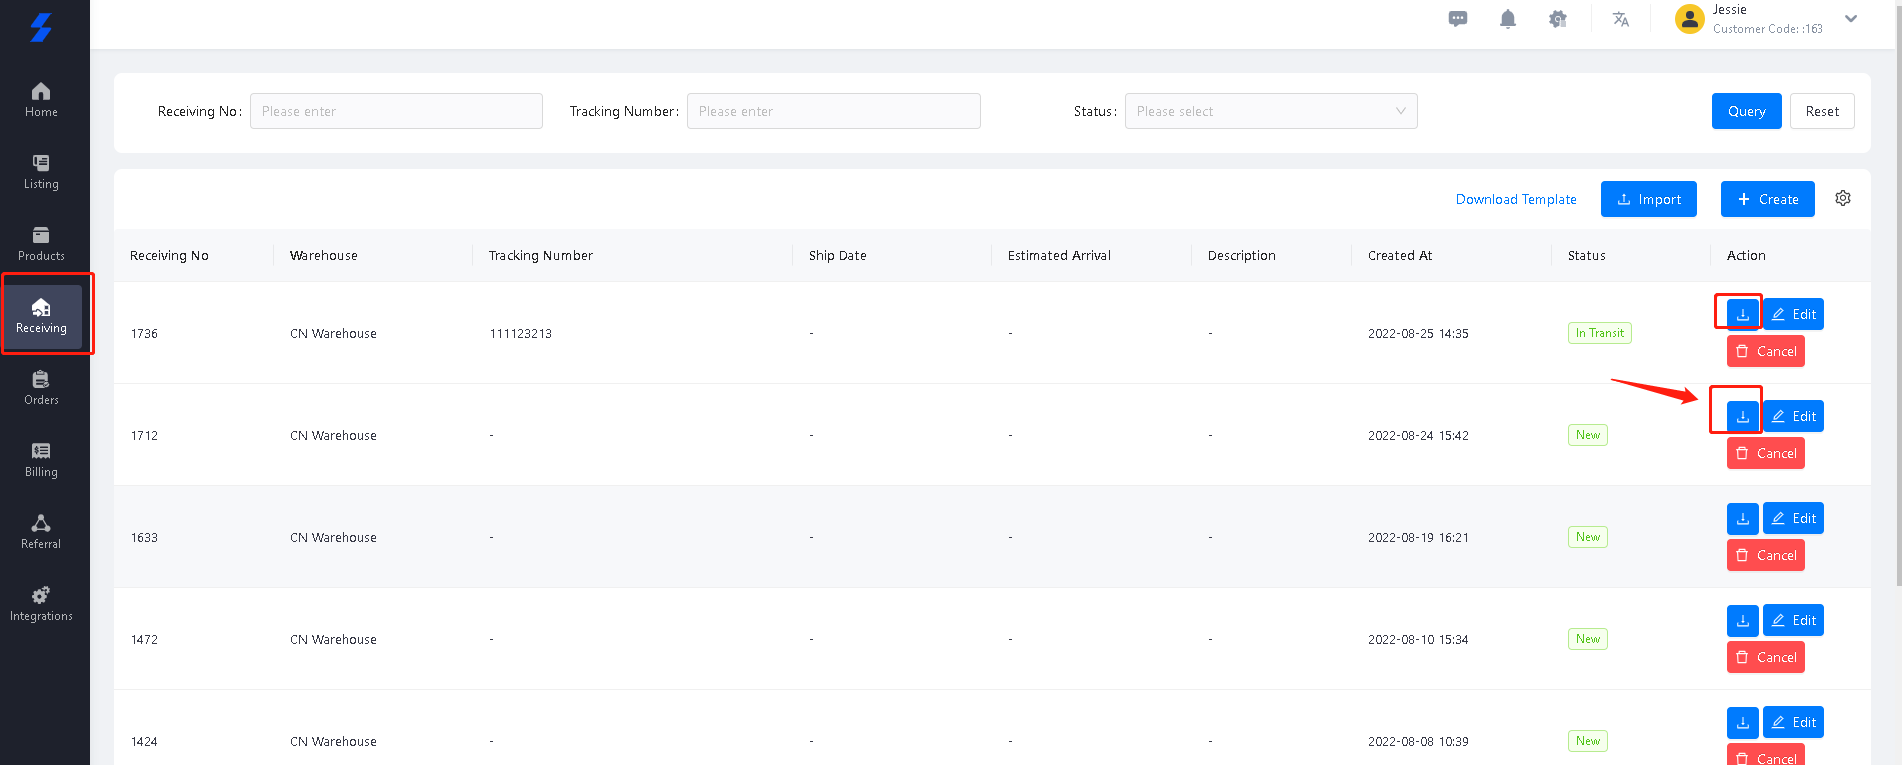1902x765 pixels.
Task: Open Receiving section in sidebar
Action: point(41,316)
